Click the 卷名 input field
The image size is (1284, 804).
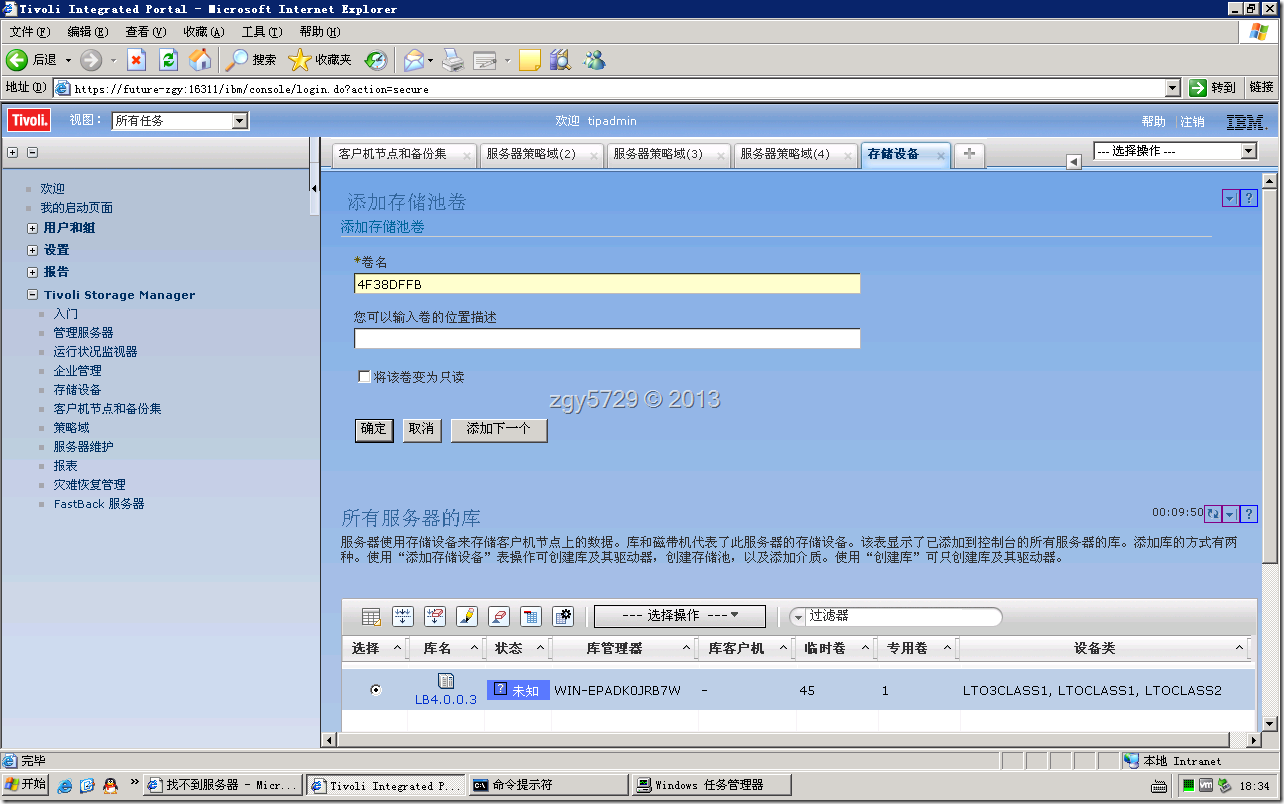[607, 284]
